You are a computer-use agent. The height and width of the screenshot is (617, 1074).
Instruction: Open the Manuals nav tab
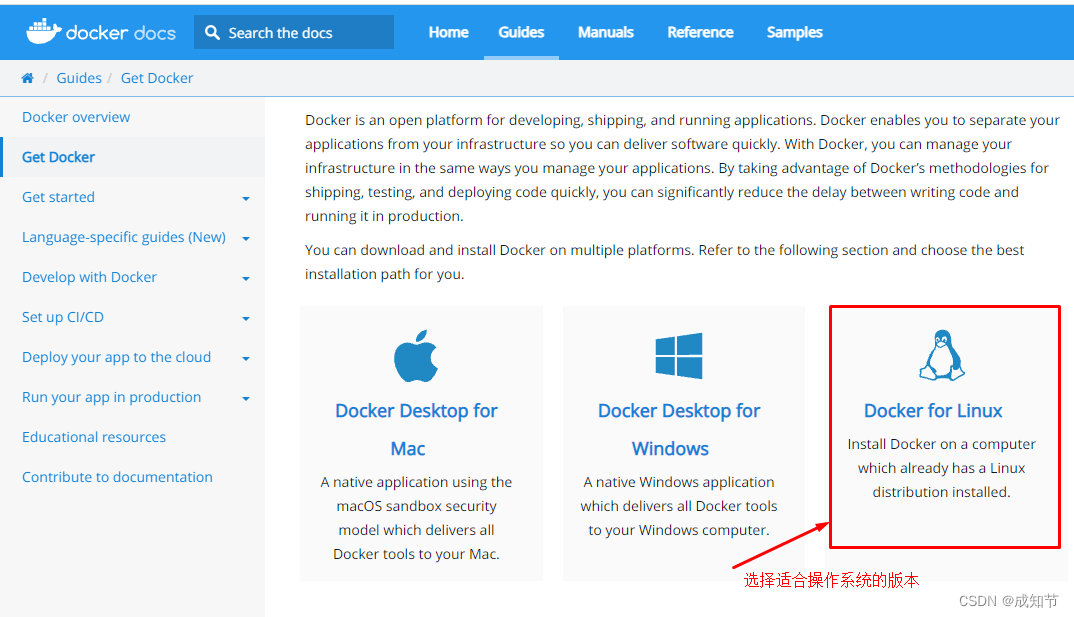point(606,32)
